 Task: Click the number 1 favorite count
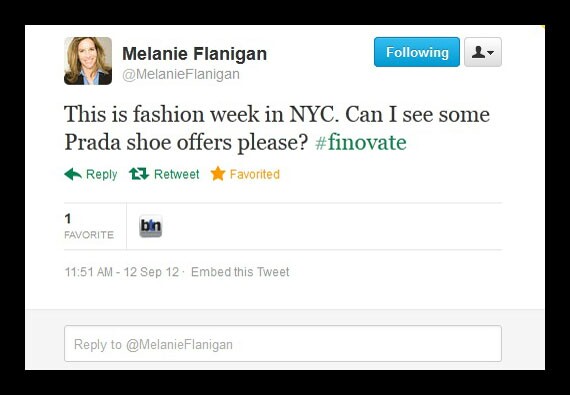point(68,219)
